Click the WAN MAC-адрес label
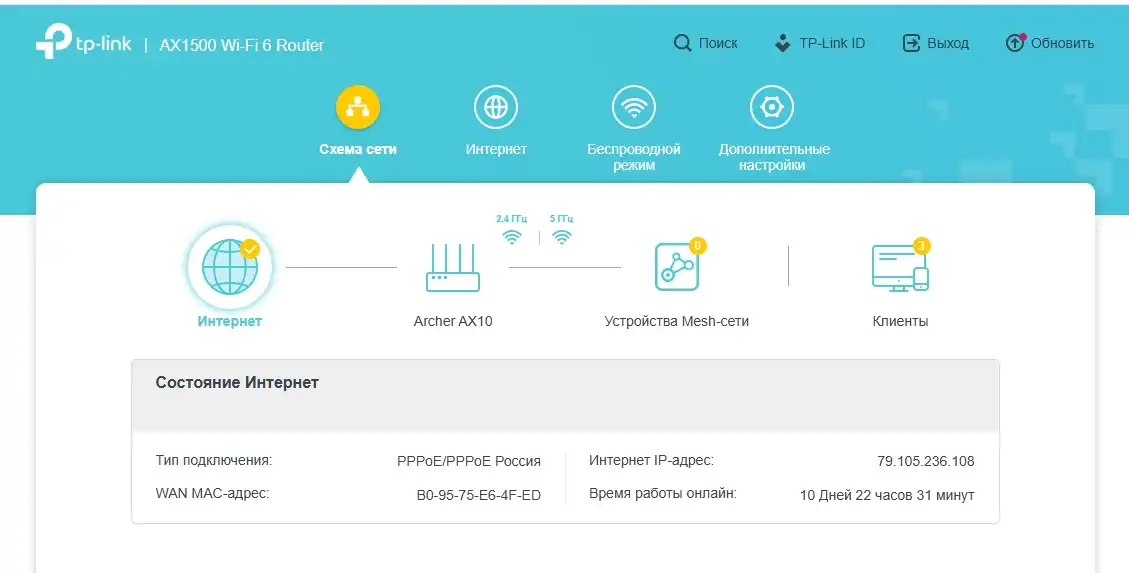 (212, 494)
